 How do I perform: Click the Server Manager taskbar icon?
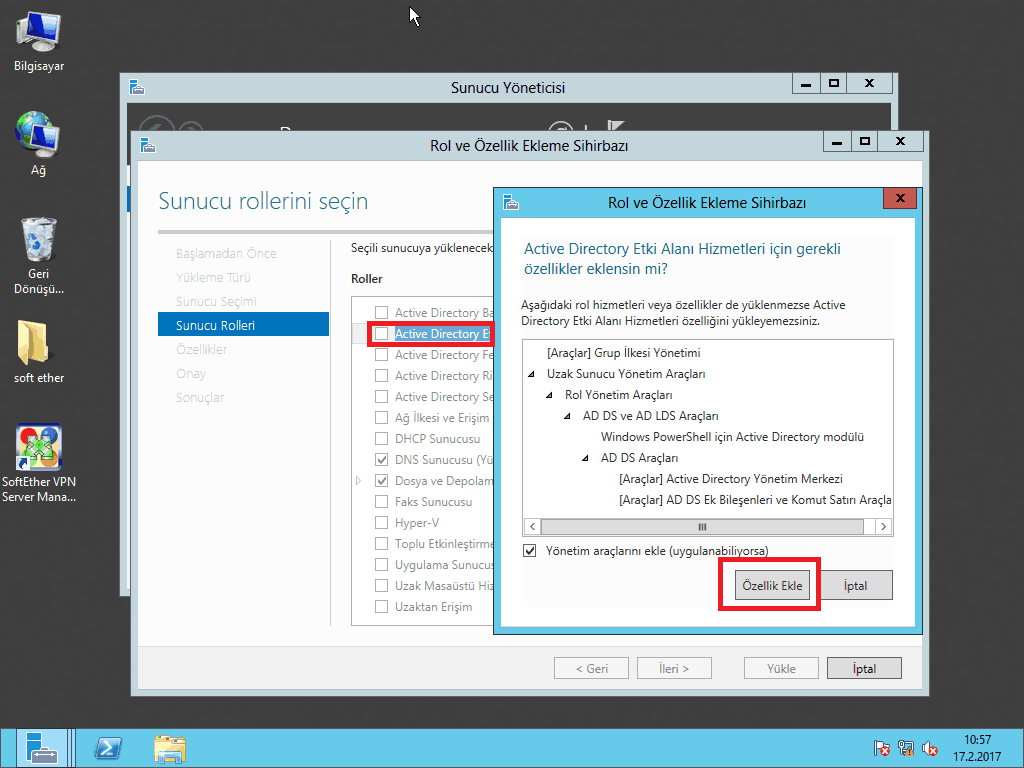(x=42, y=748)
